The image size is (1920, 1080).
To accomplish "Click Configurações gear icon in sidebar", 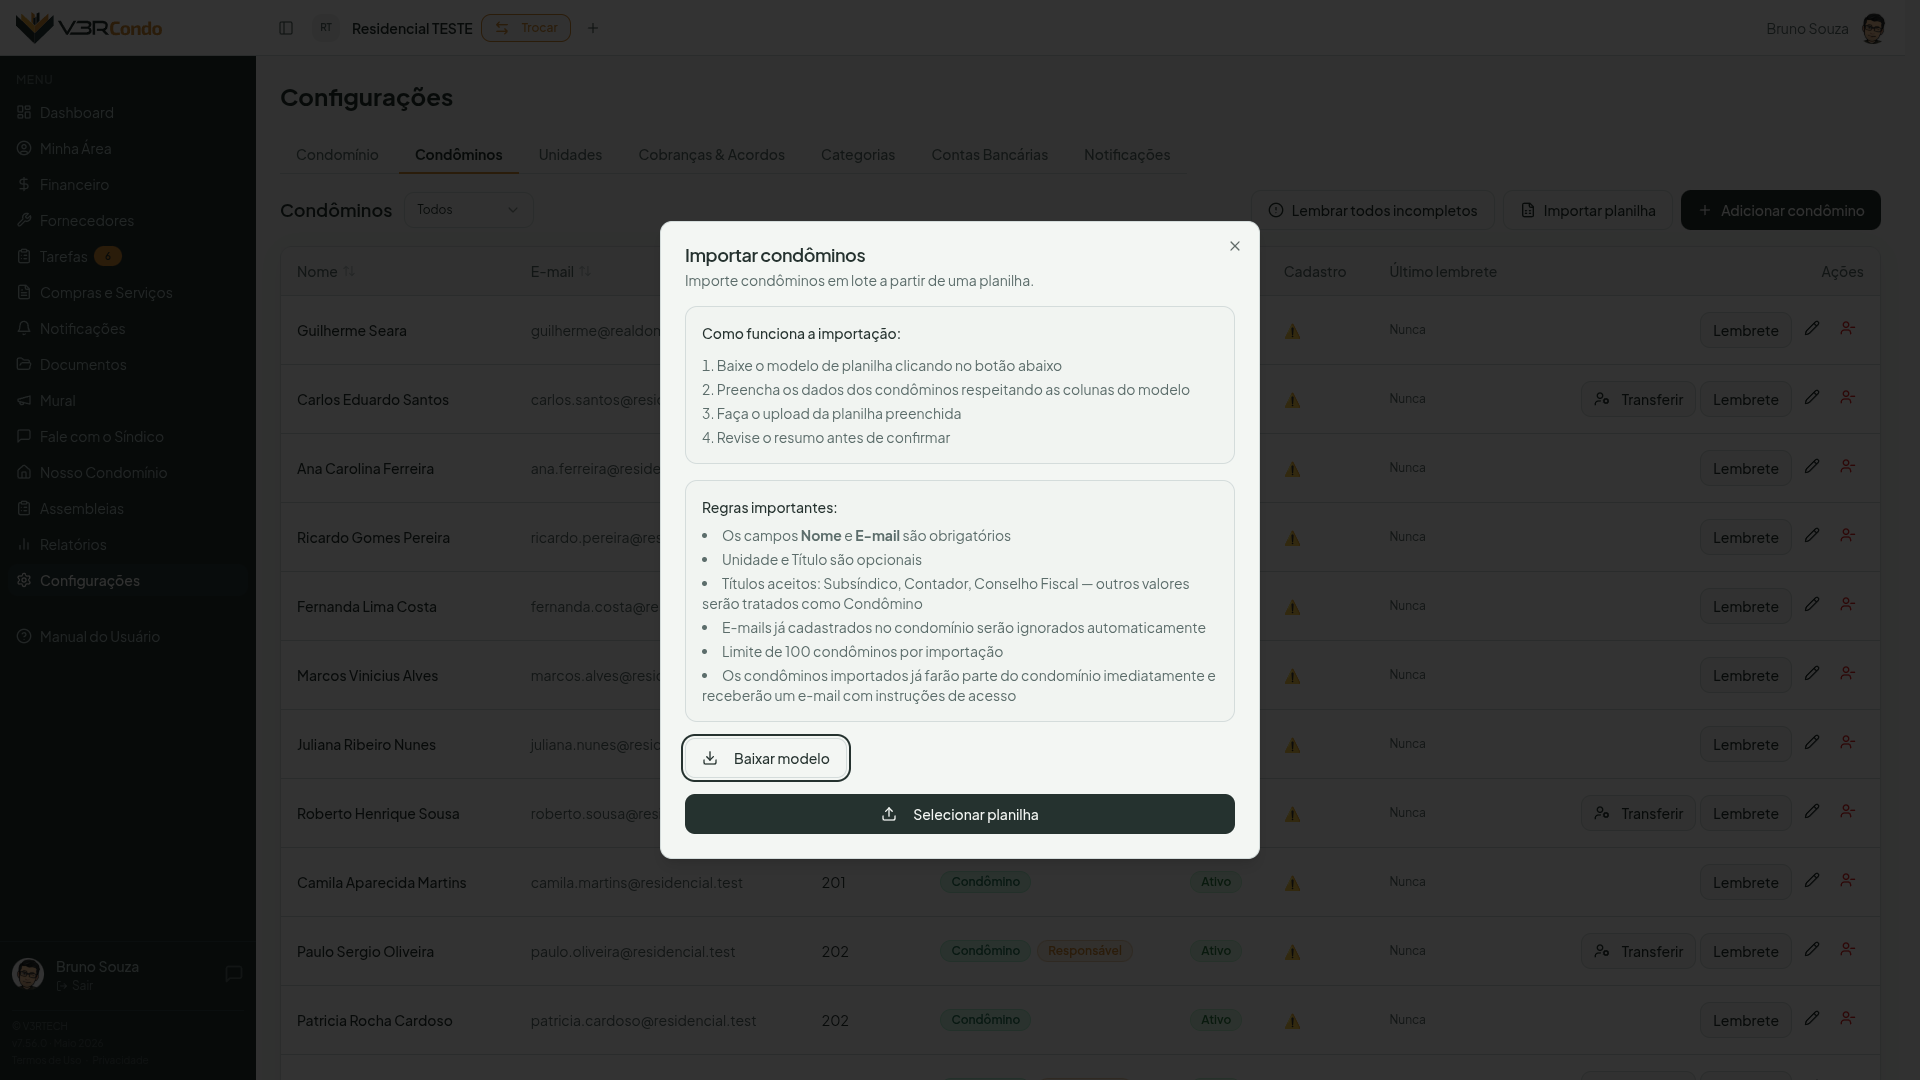I will click(x=24, y=580).
